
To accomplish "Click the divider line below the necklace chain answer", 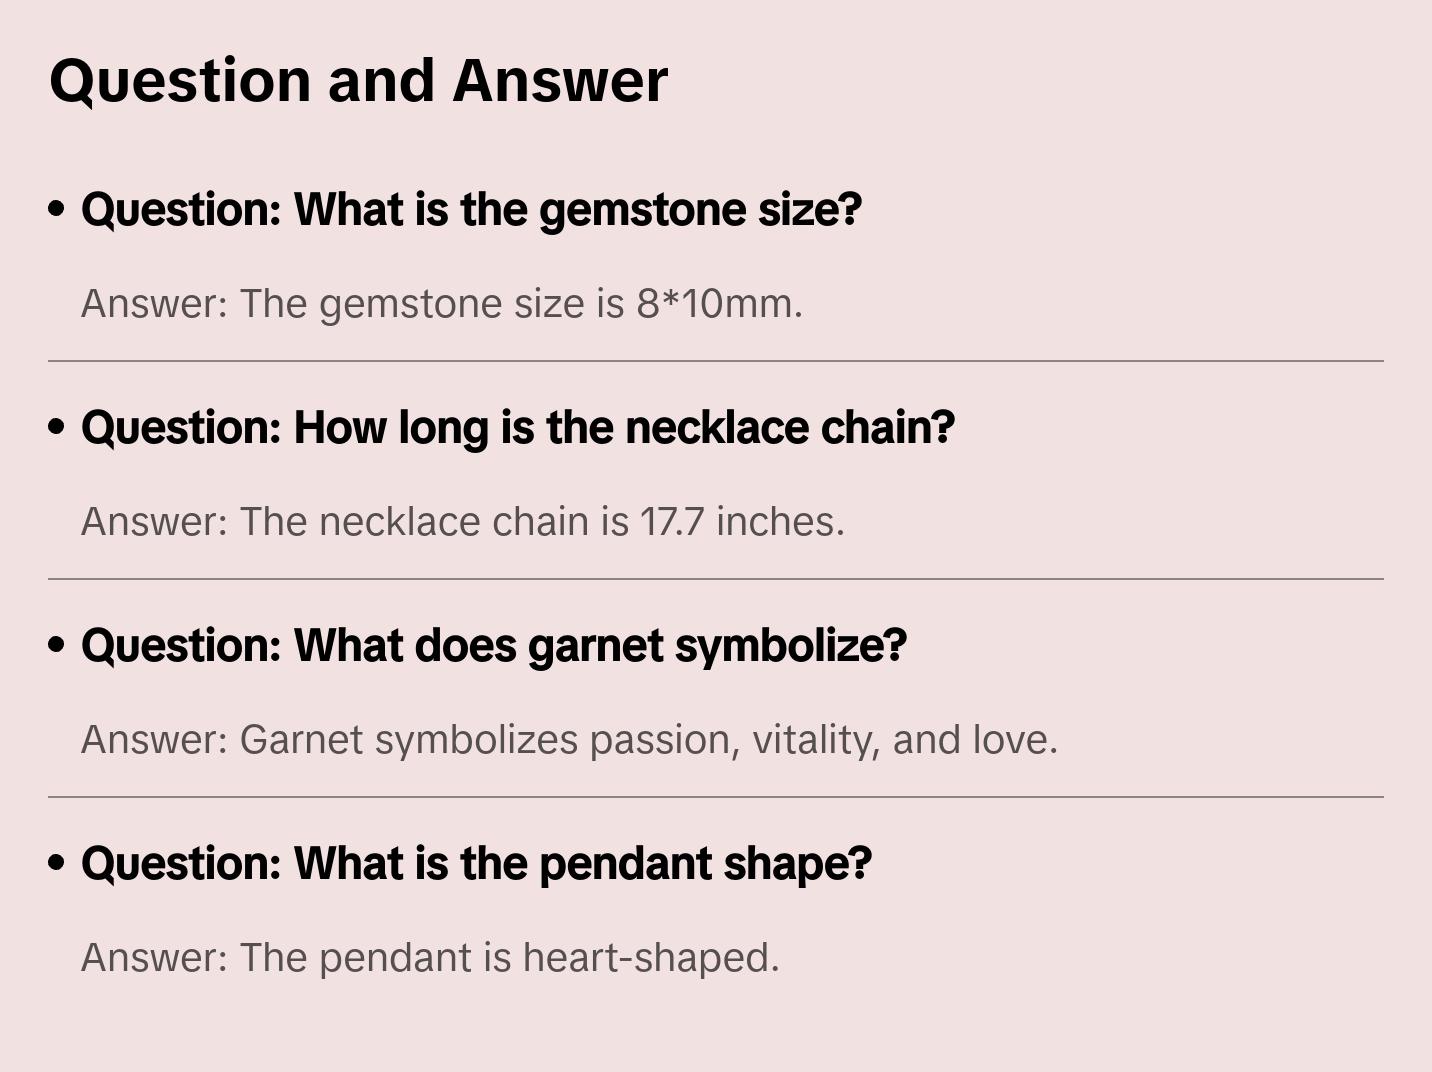I will [x=716, y=579].
